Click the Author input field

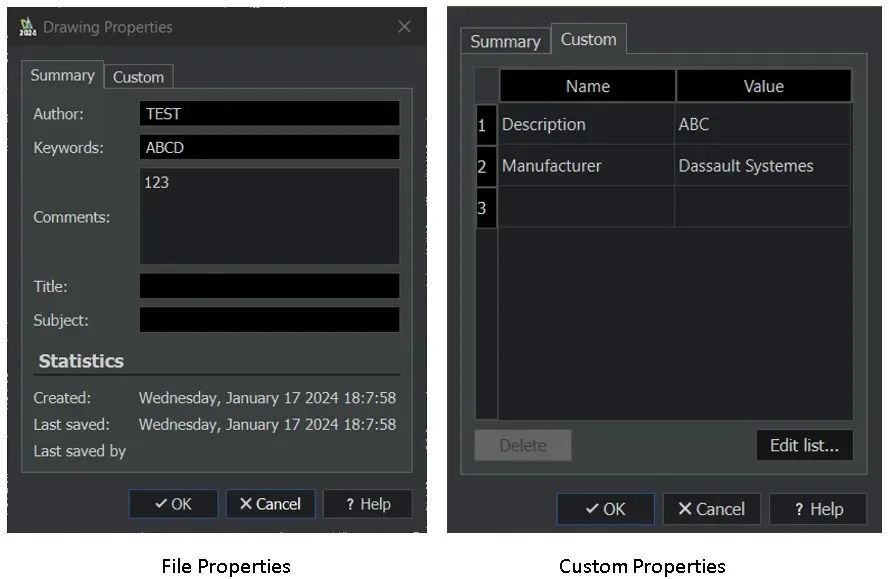click(269, 114)
